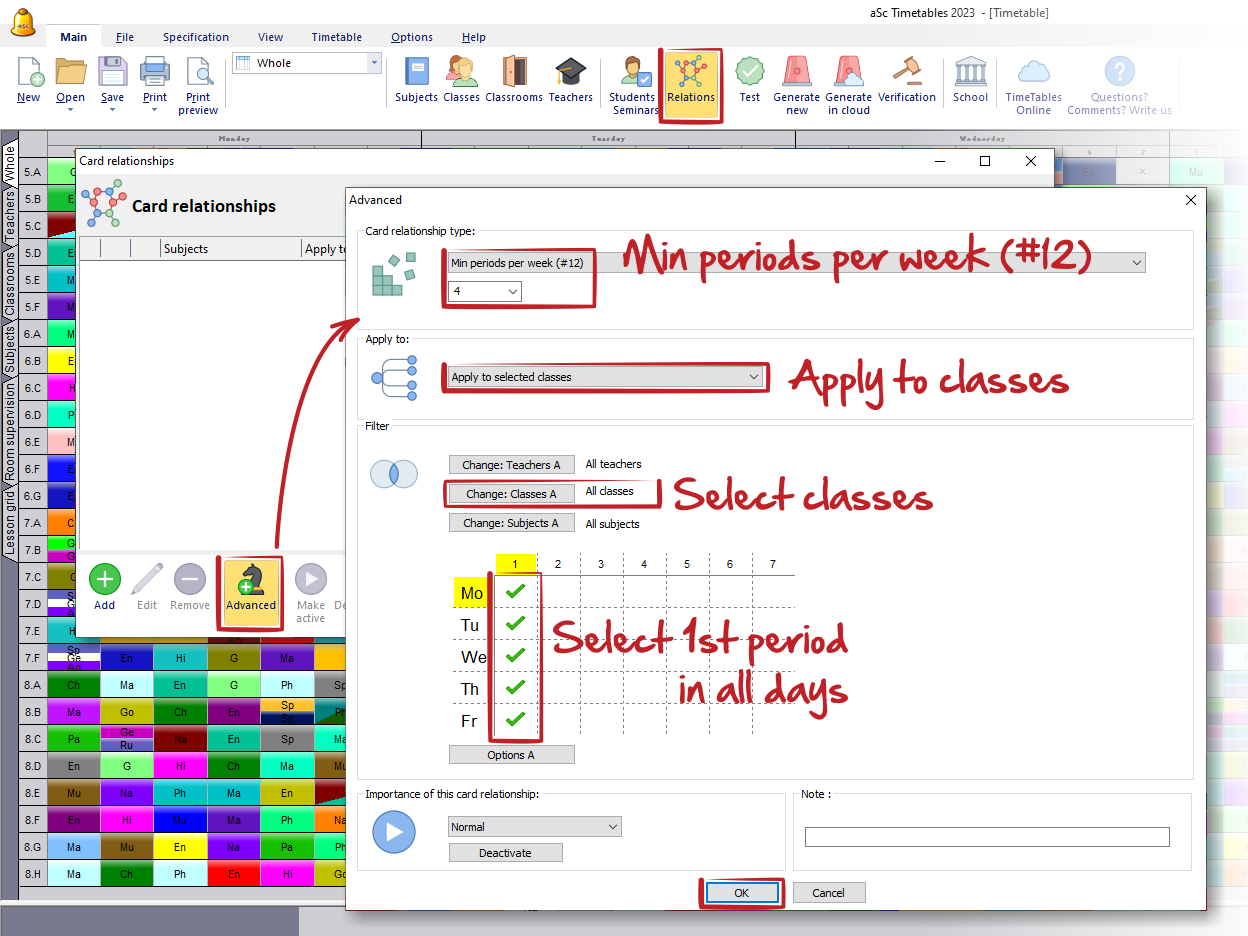Open the File menu
The height and width of the screenshot is (936, 1248).
pos(125,37)
